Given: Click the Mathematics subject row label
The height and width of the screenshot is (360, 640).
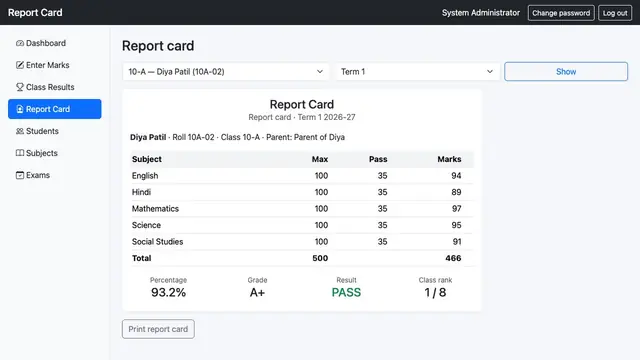Looking at the screenshot, I should coord(155,209).
